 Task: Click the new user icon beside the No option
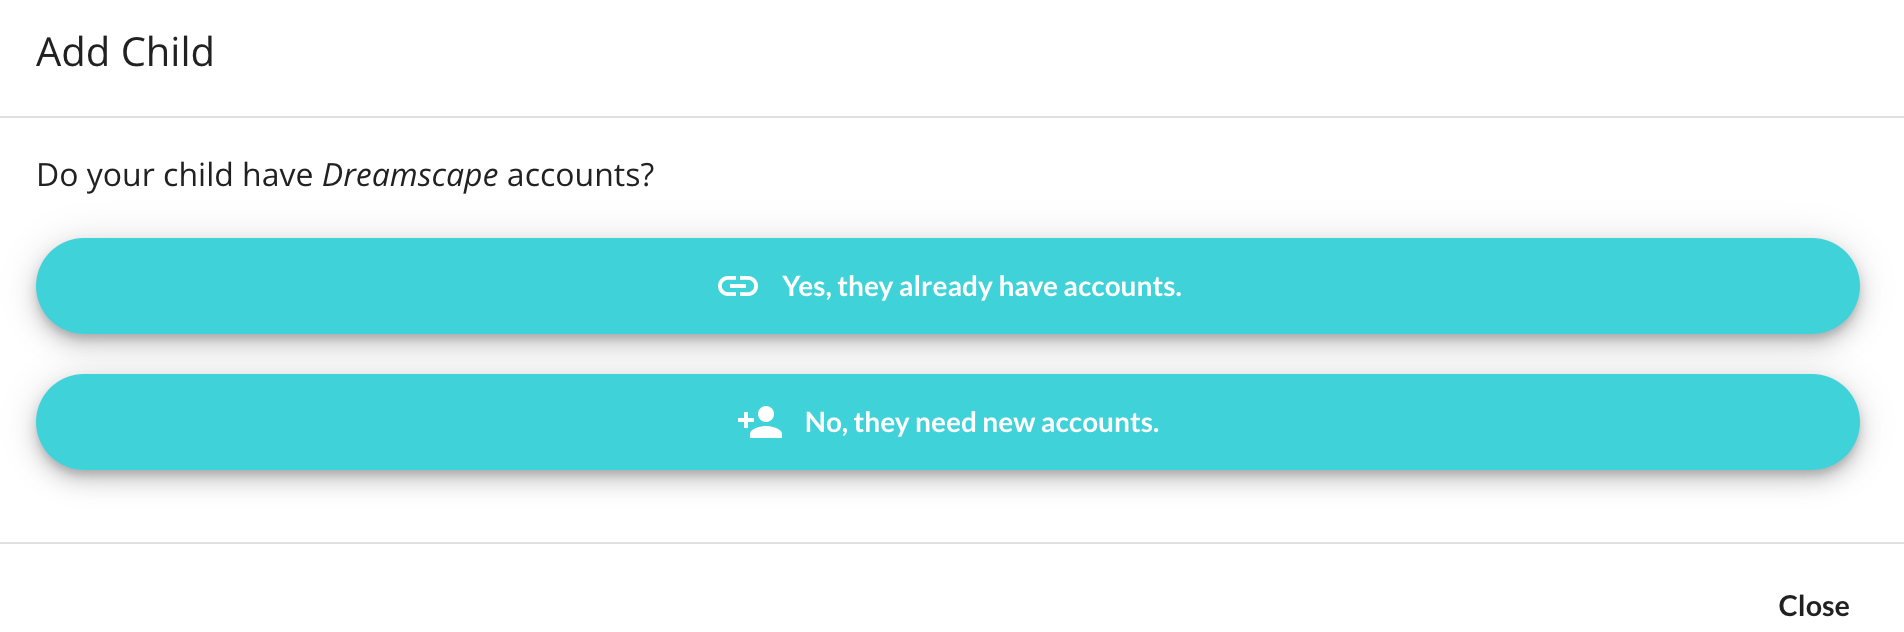(x=758, y=422)
